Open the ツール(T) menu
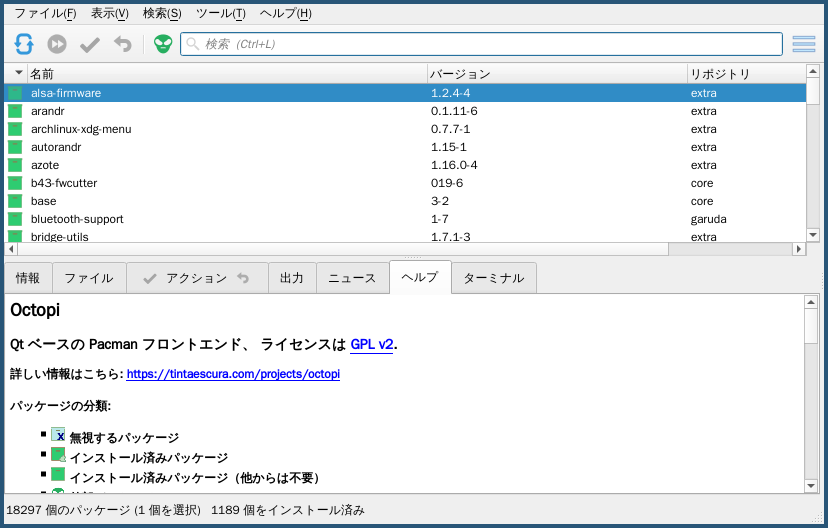 [221, 13]
